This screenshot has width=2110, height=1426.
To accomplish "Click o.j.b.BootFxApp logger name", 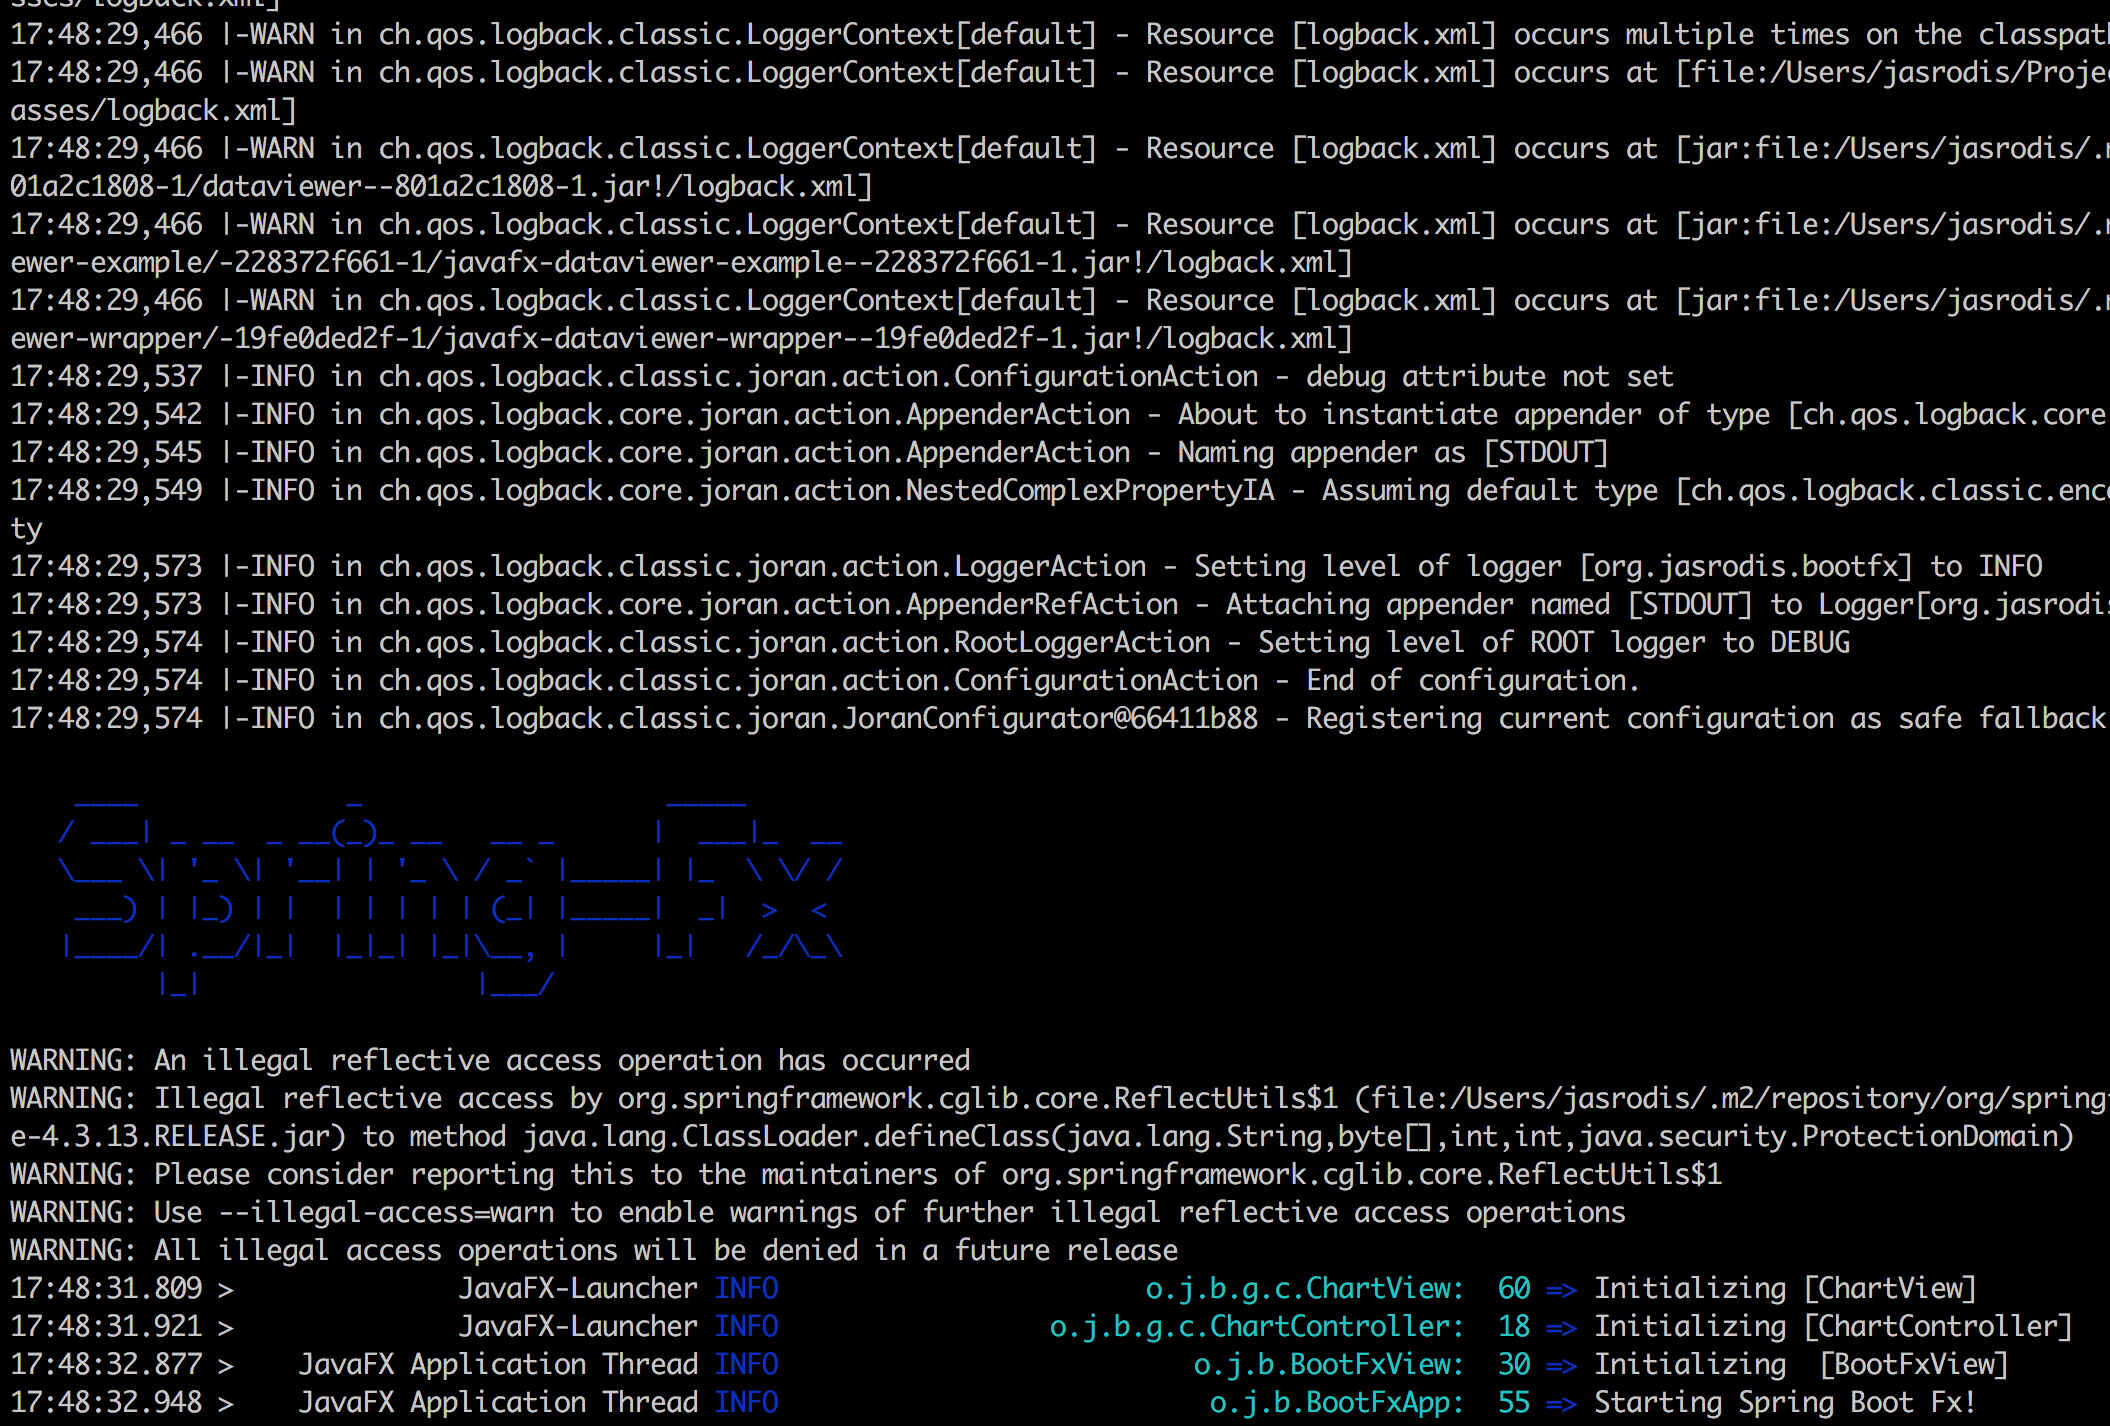I will (x=1336, y=1402).
